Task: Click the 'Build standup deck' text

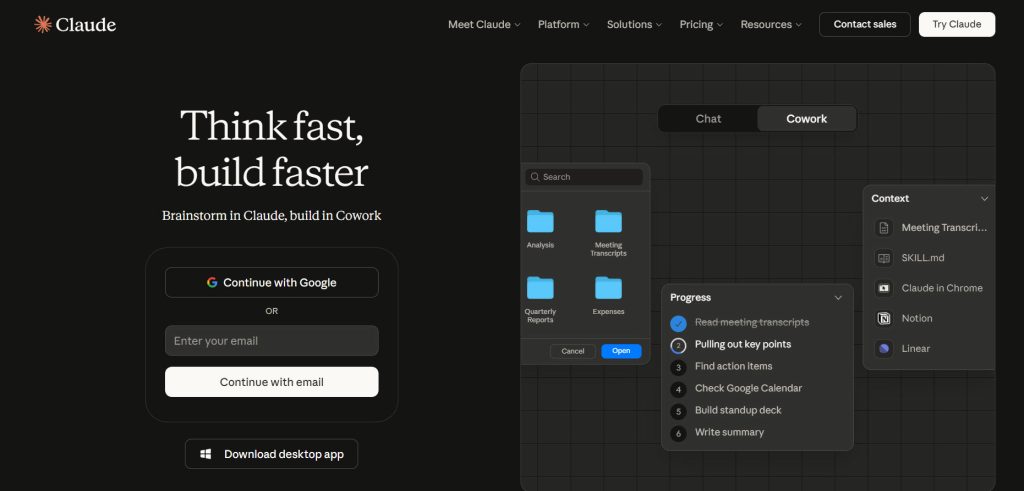Action: tap(738, 410)
